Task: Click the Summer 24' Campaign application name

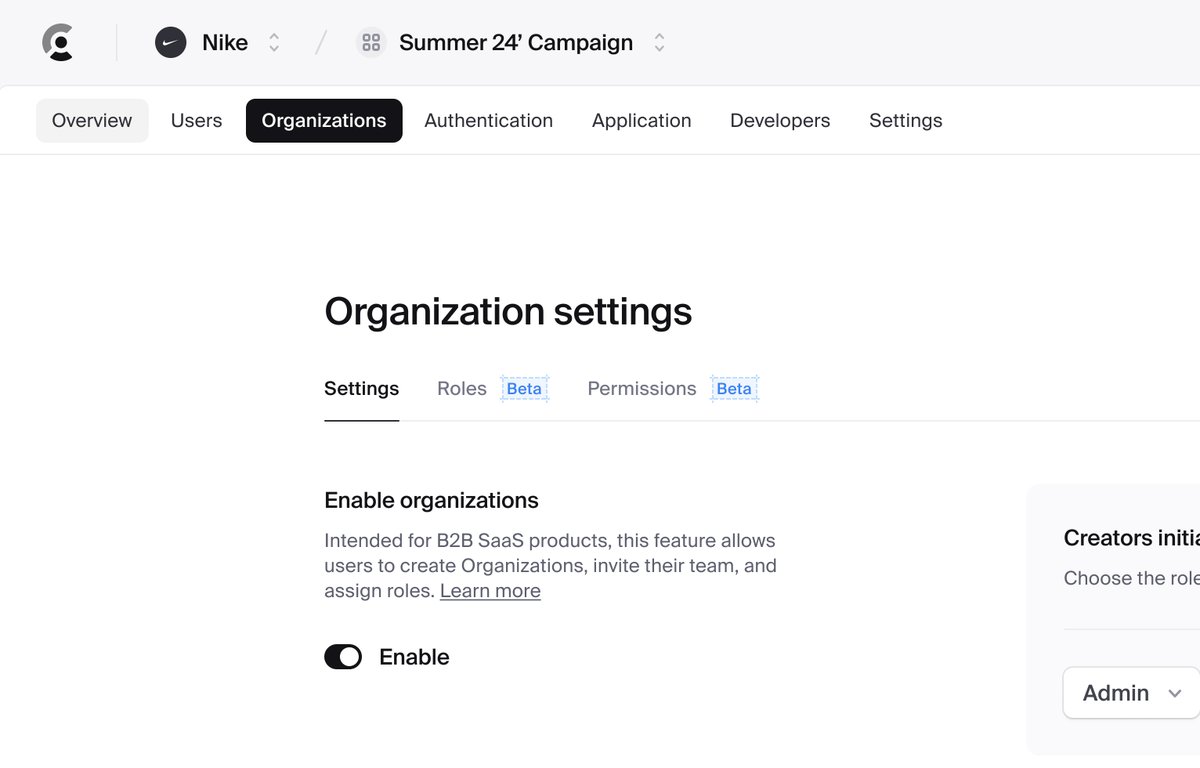Action: point(516,43)
